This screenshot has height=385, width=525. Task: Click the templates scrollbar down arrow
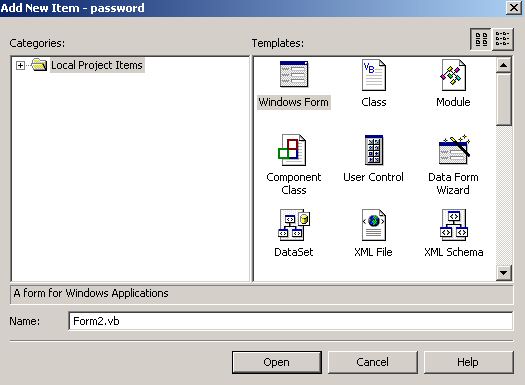[504, 273]
